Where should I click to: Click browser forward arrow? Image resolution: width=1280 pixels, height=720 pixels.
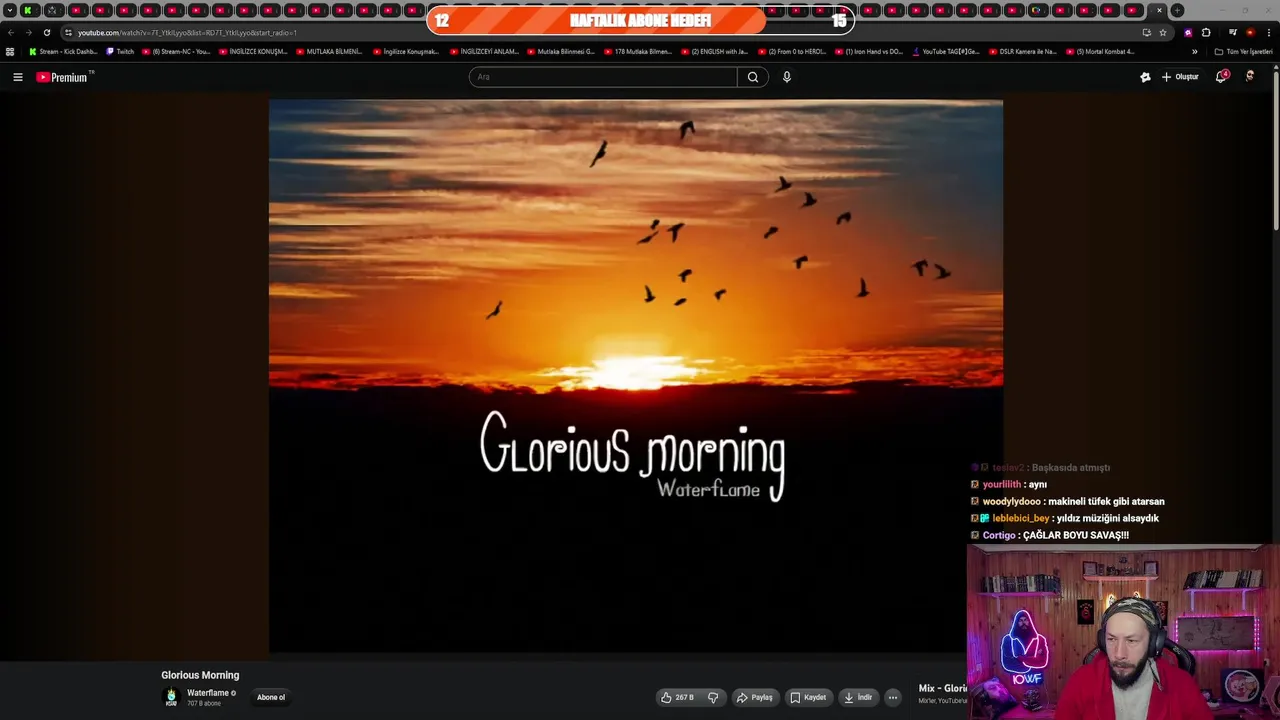click(28, 32)
